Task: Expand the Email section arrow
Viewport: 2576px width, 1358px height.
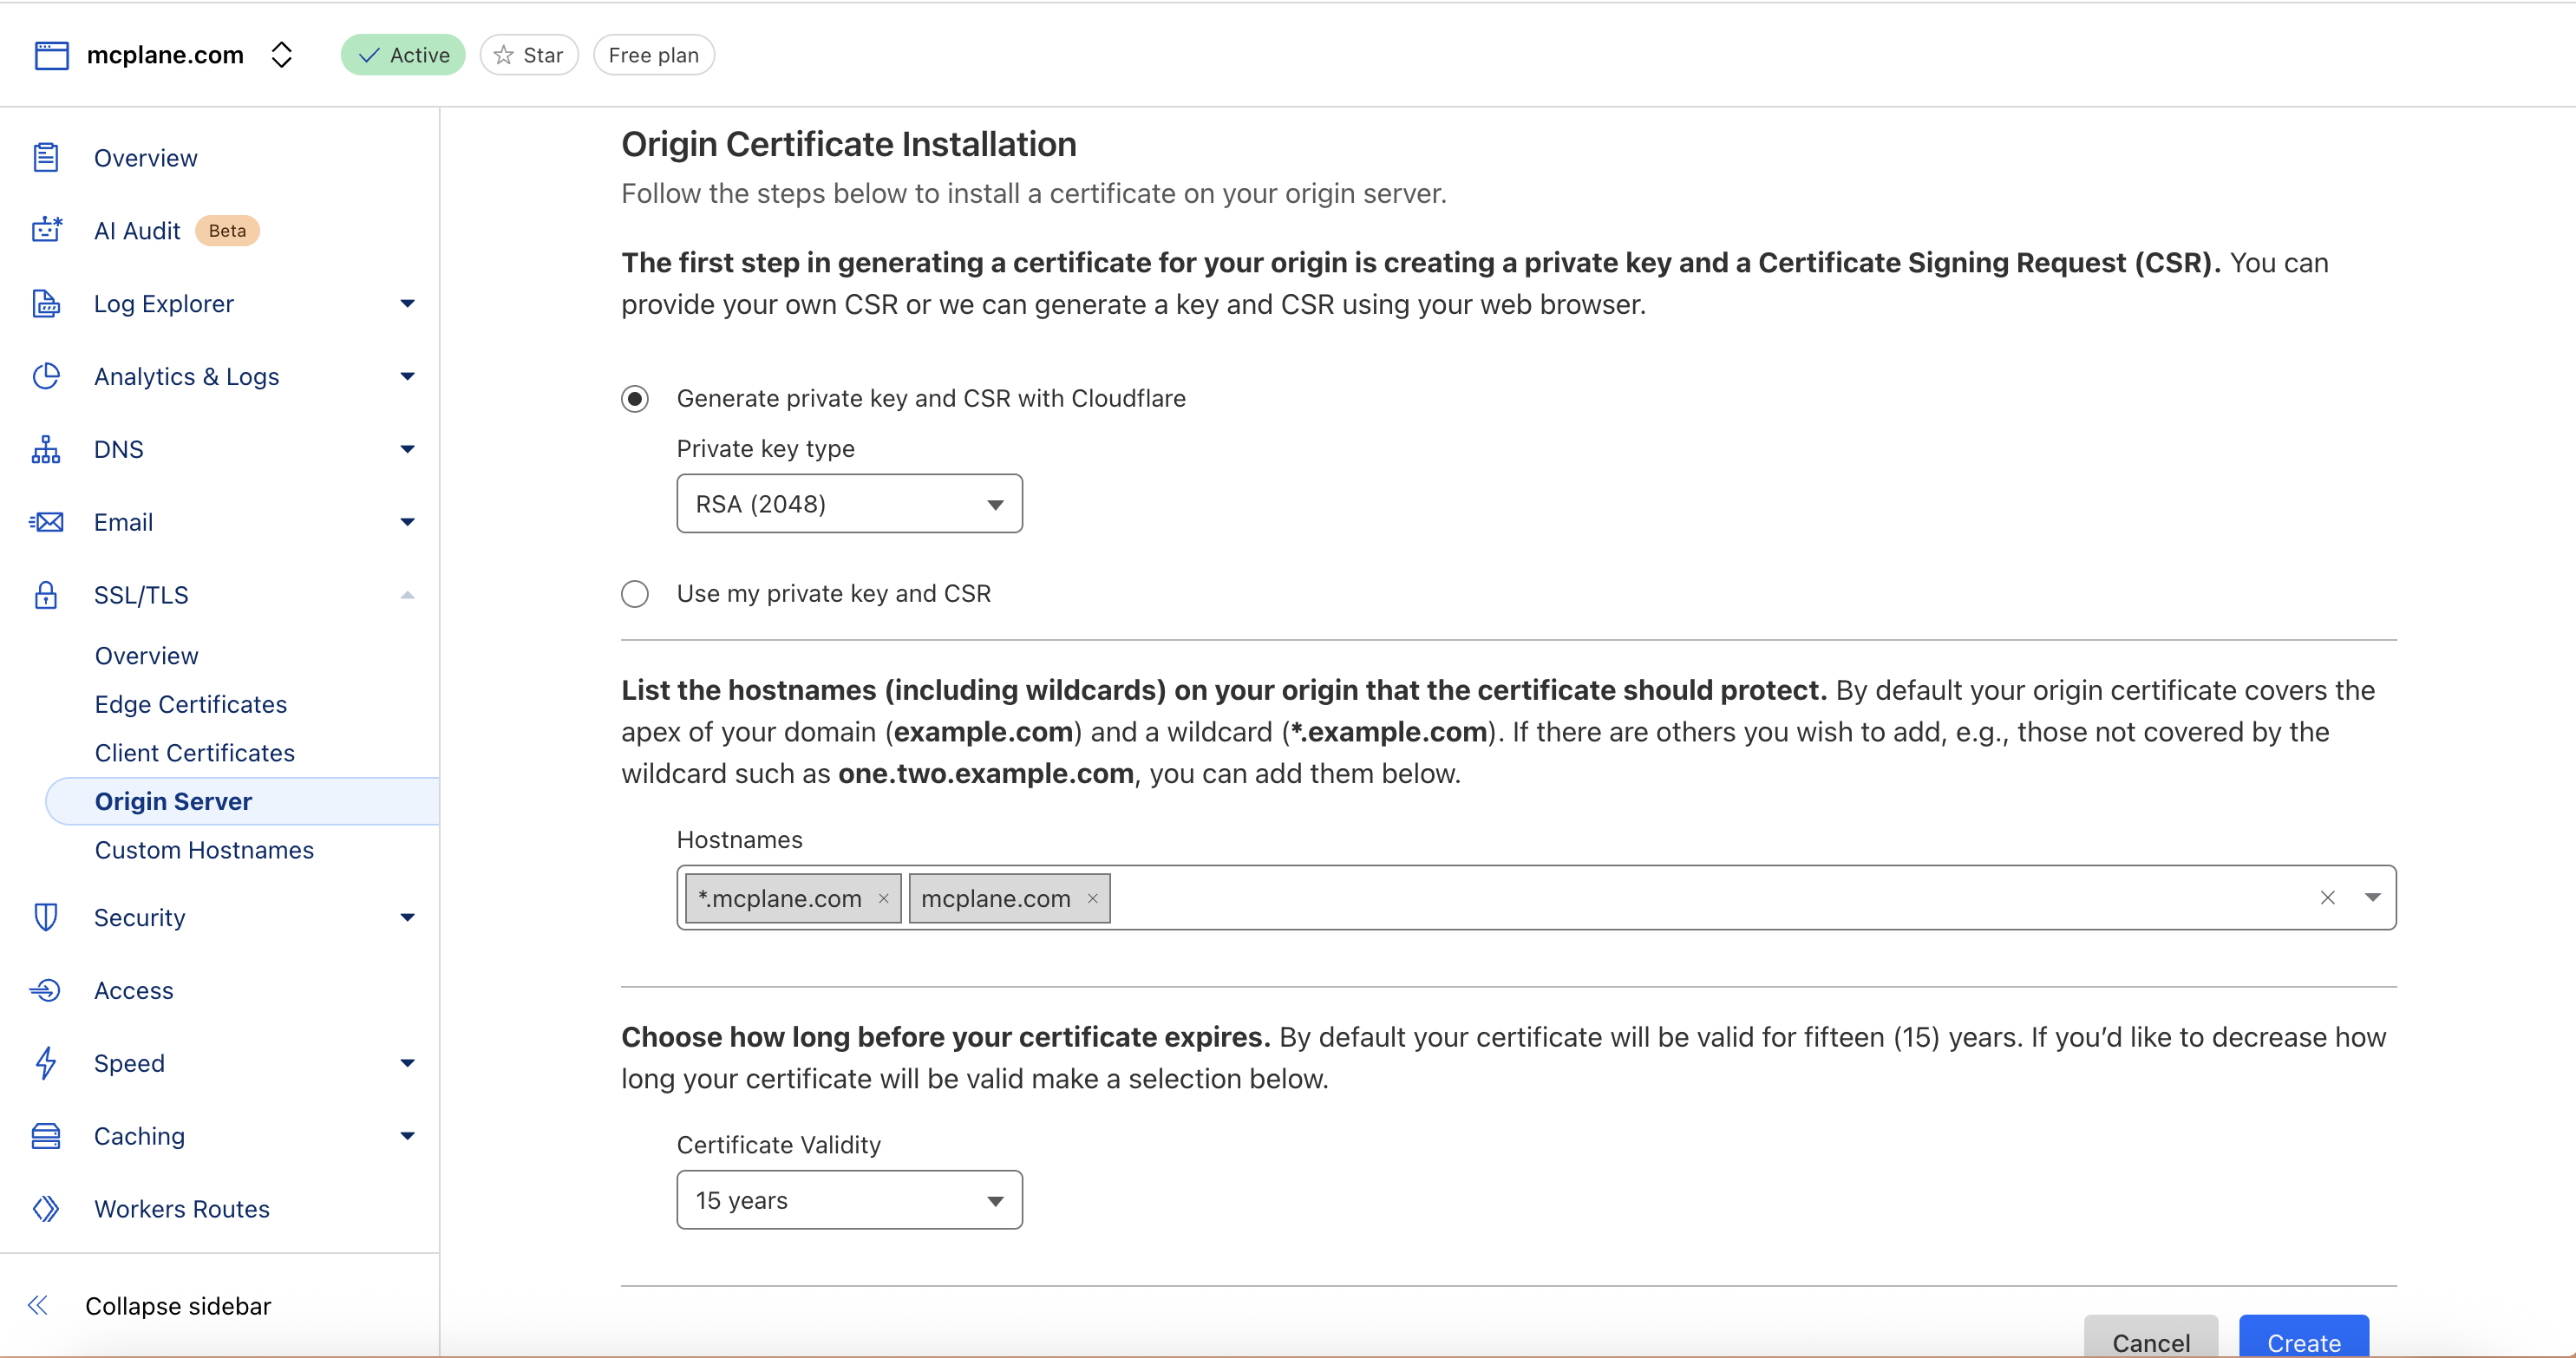Action: coord(407,522)
